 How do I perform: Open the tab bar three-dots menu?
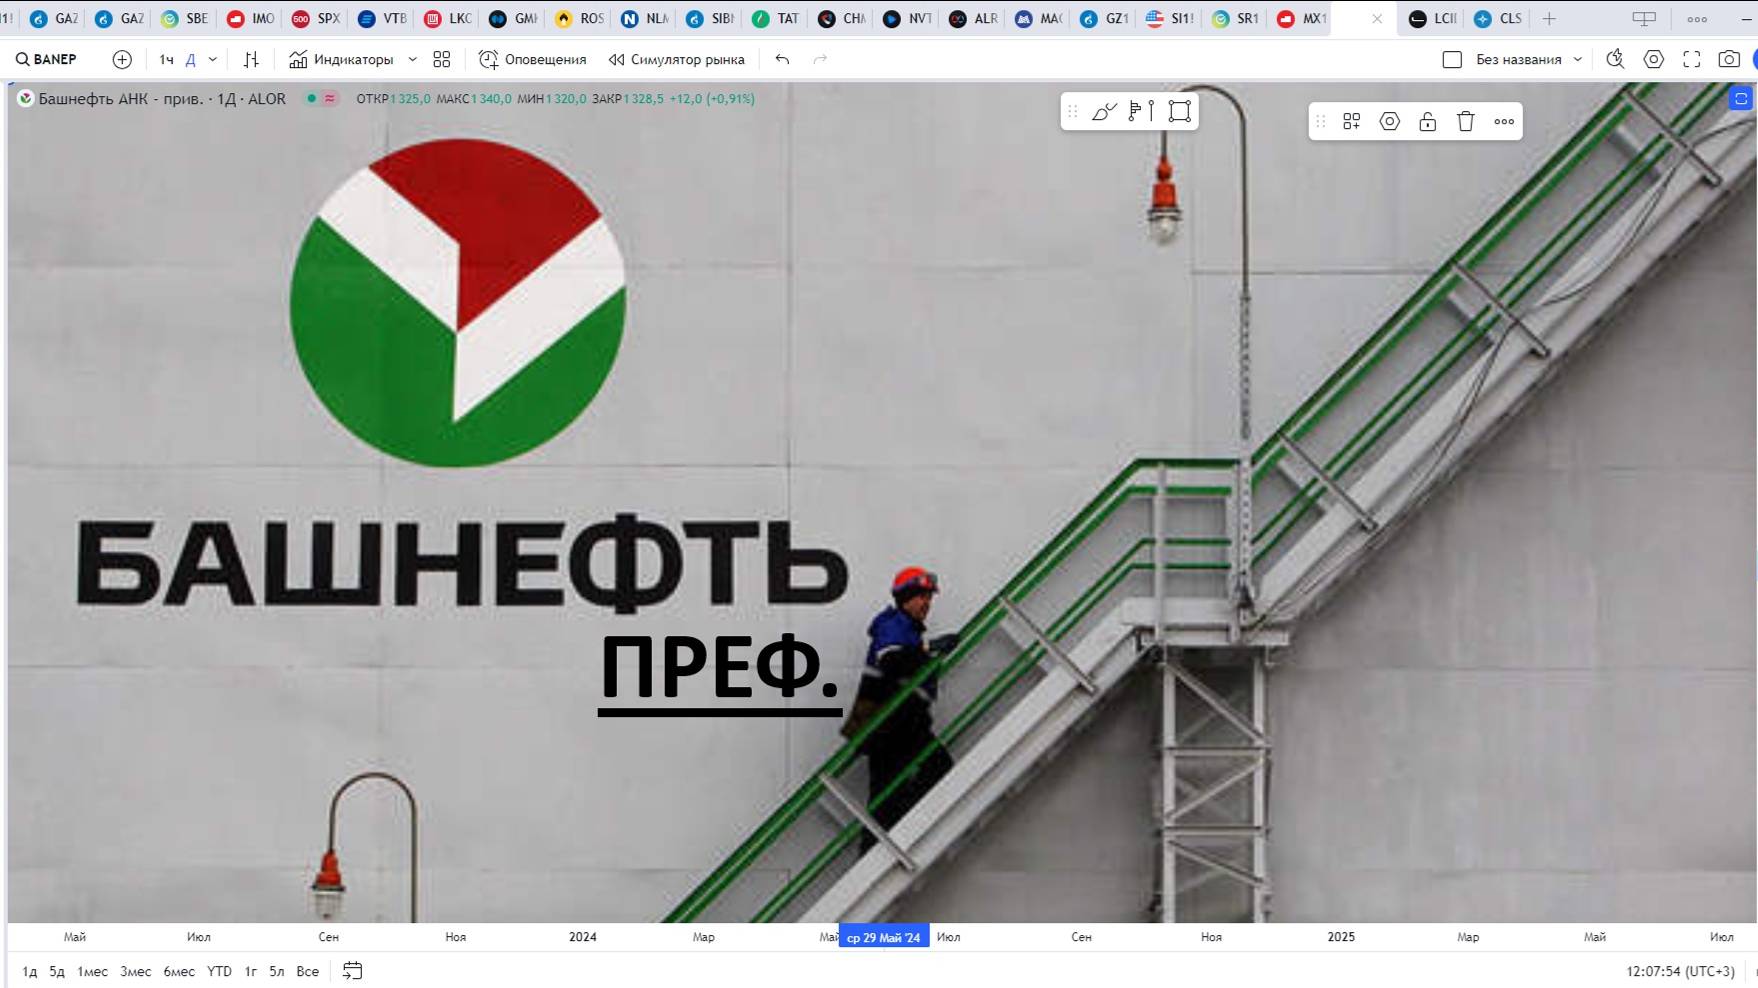[1697, 18]
